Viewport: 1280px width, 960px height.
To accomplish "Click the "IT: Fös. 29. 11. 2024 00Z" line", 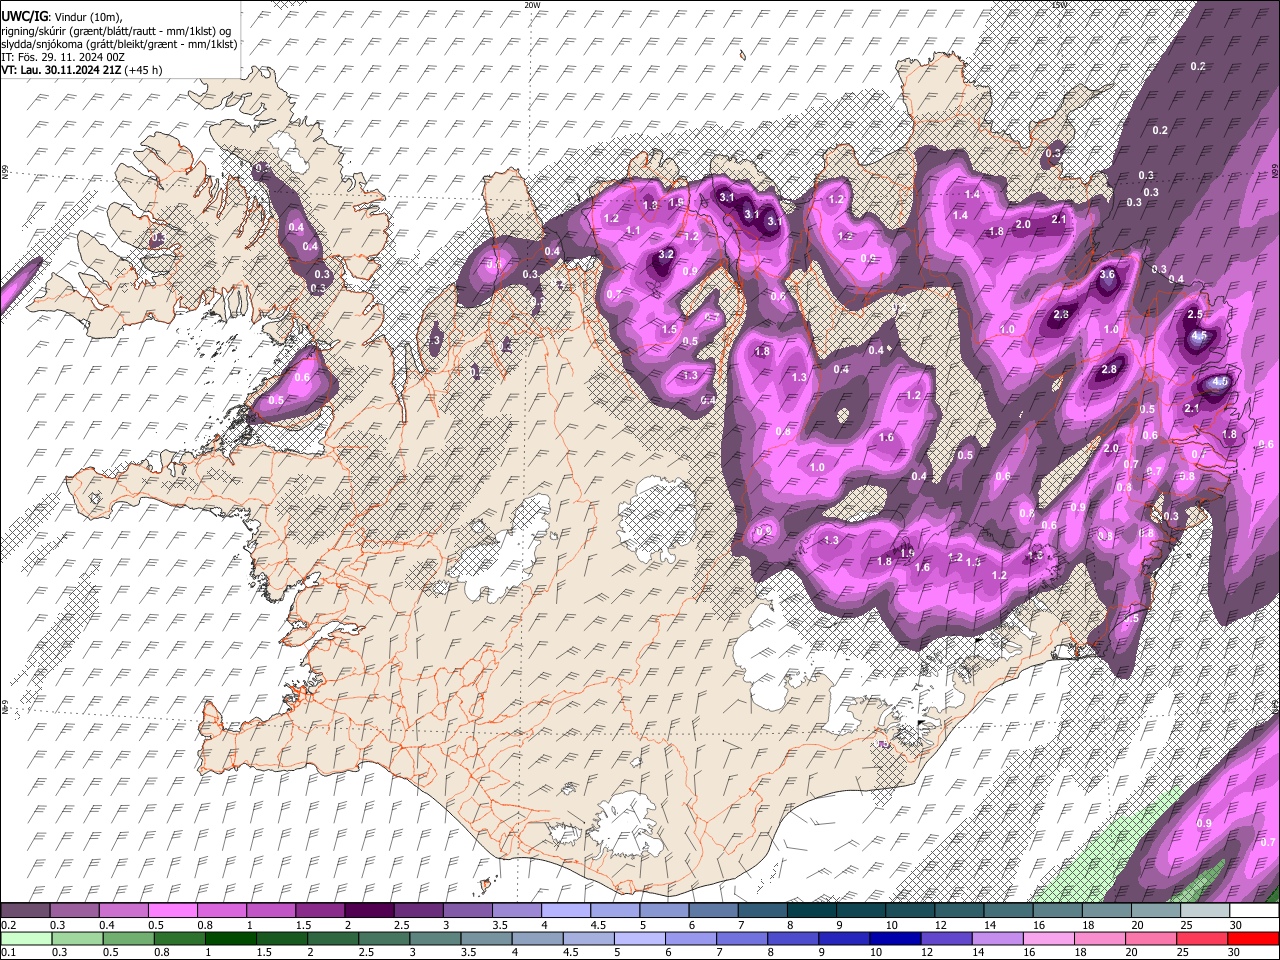I will tap(63, 57).
